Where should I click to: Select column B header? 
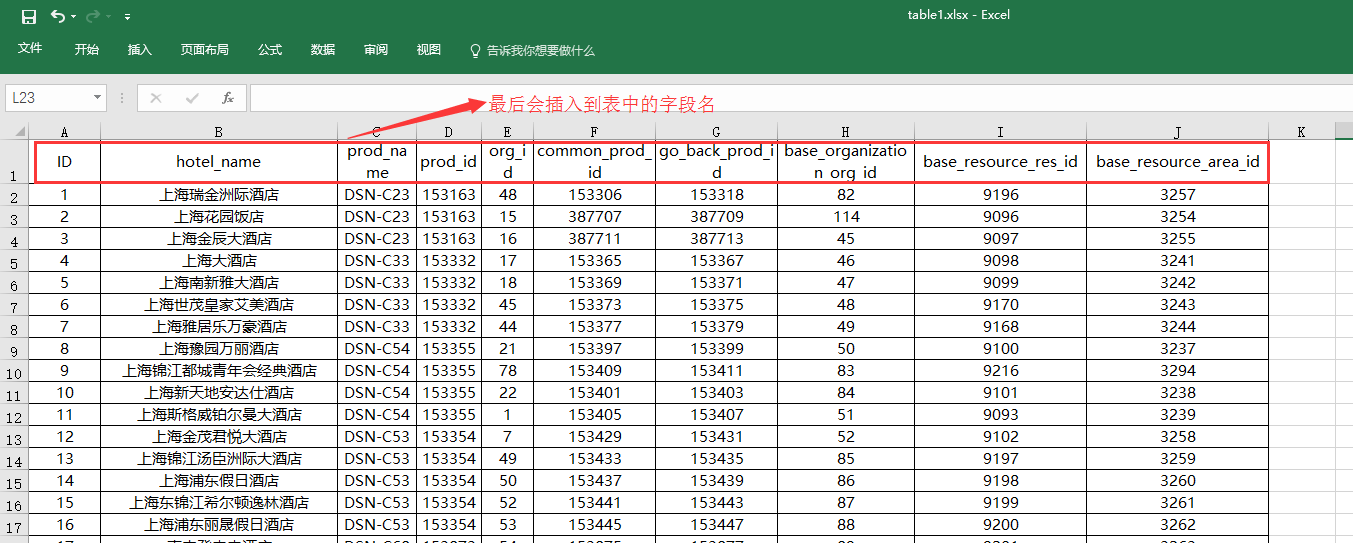point(218,131)
